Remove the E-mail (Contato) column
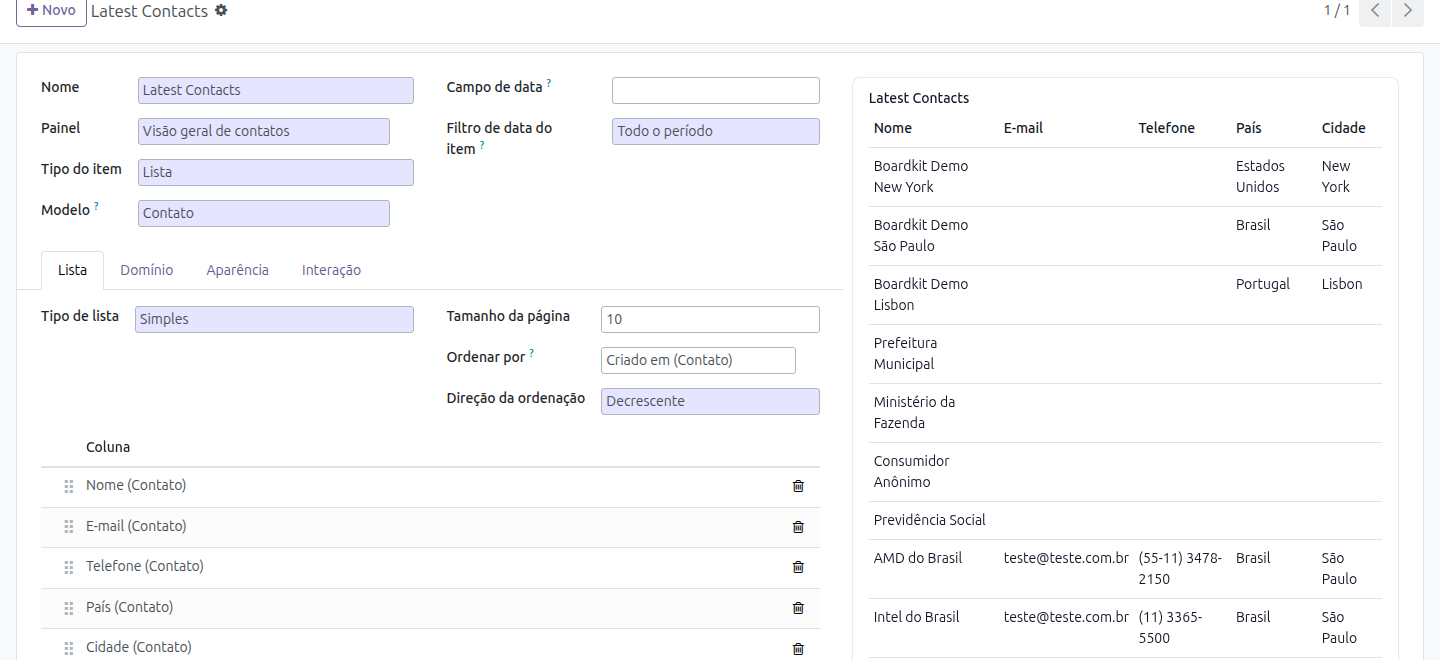The image size is (1440, 660). [798, 527]
